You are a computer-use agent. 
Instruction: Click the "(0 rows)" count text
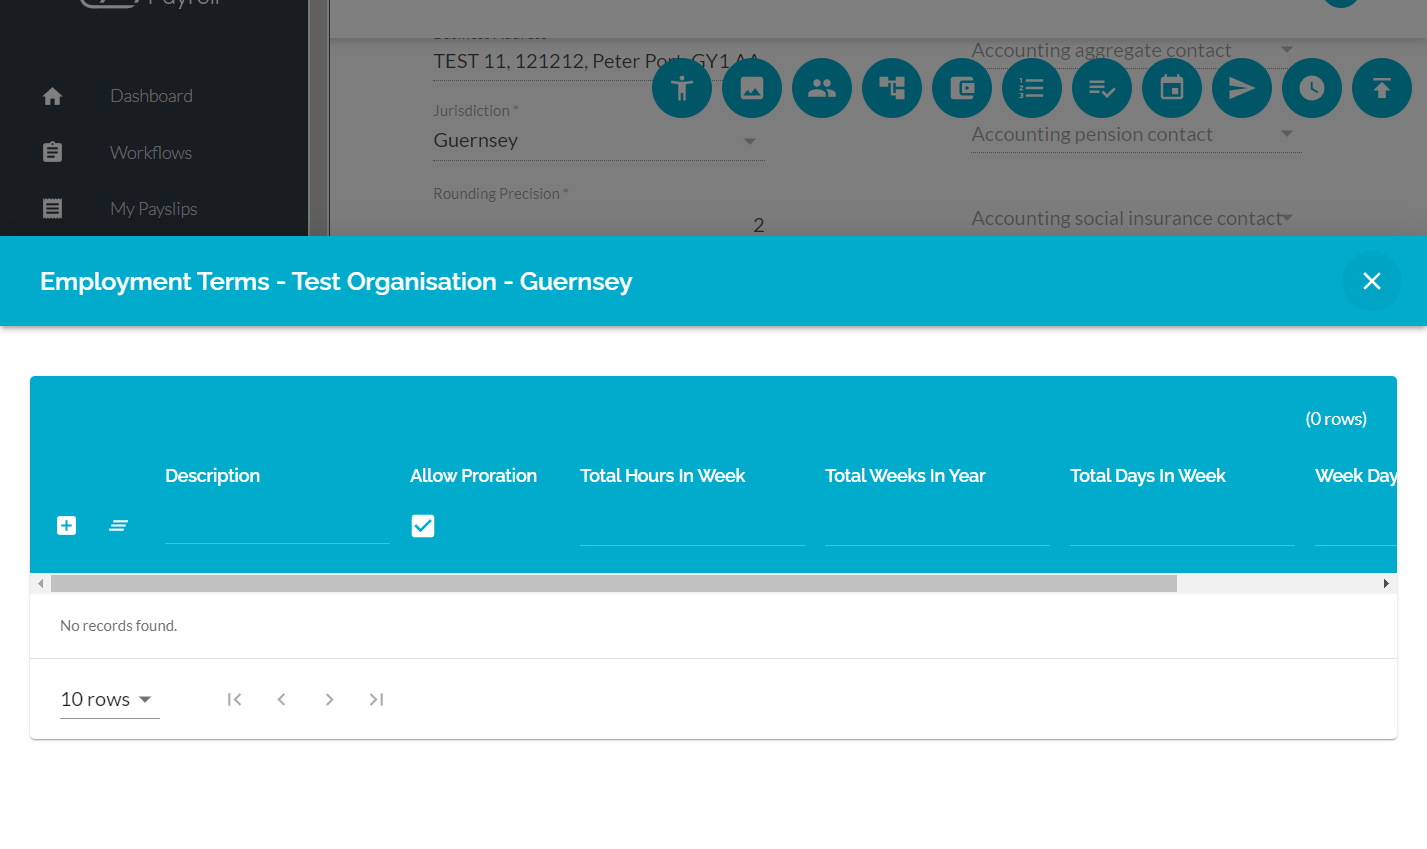(1336, 419)
